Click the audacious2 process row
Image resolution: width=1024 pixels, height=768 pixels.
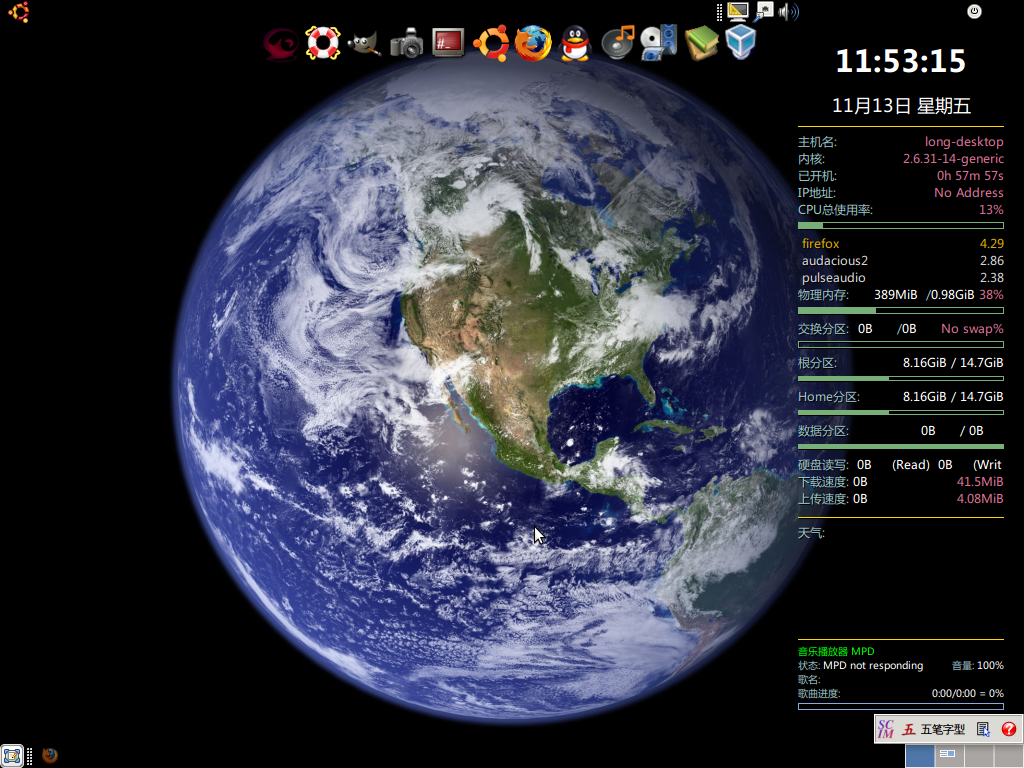tap(903, 261)
